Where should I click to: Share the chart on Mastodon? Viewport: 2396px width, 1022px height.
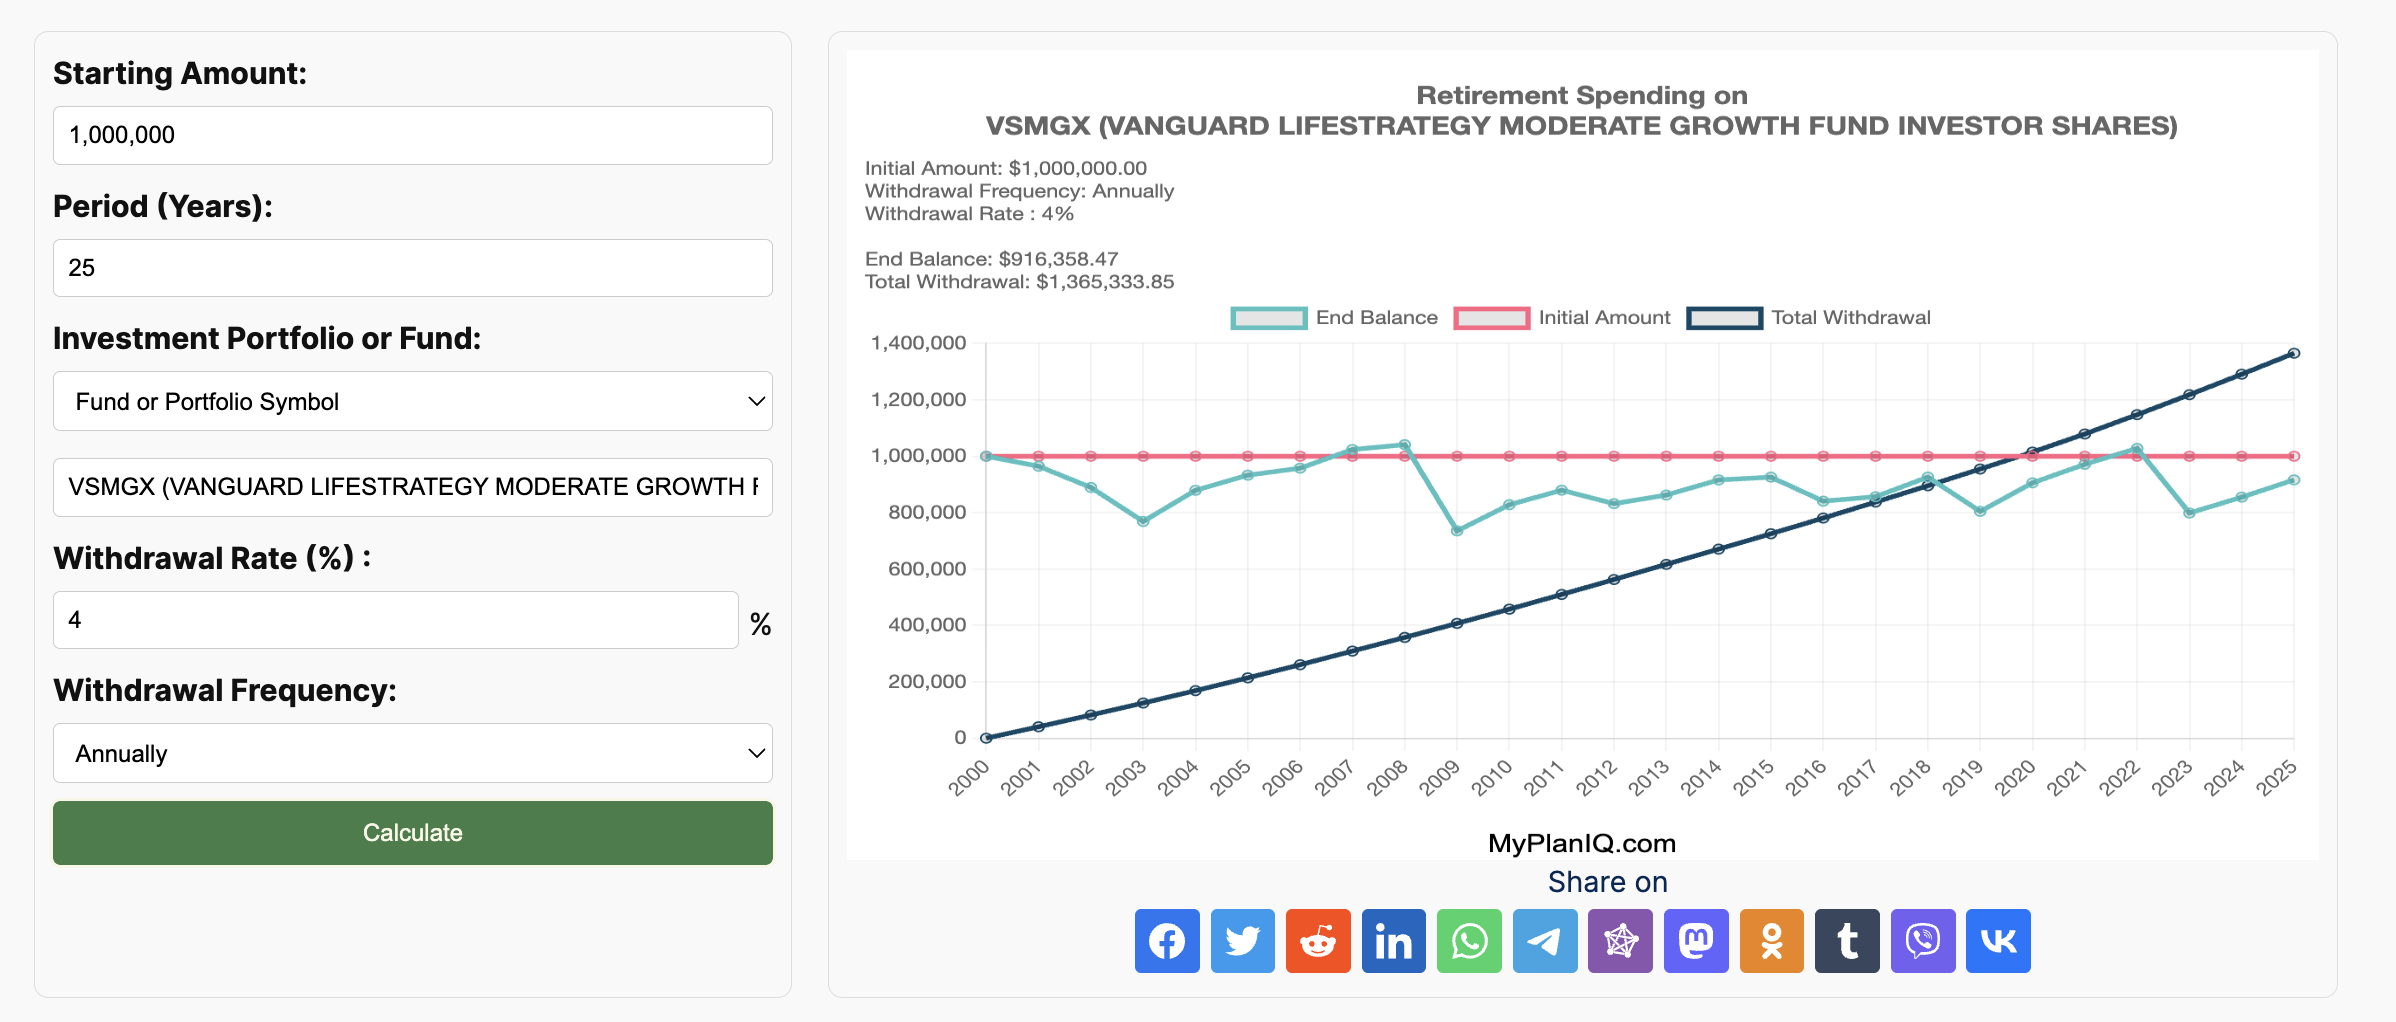(x=1696, y=941)
